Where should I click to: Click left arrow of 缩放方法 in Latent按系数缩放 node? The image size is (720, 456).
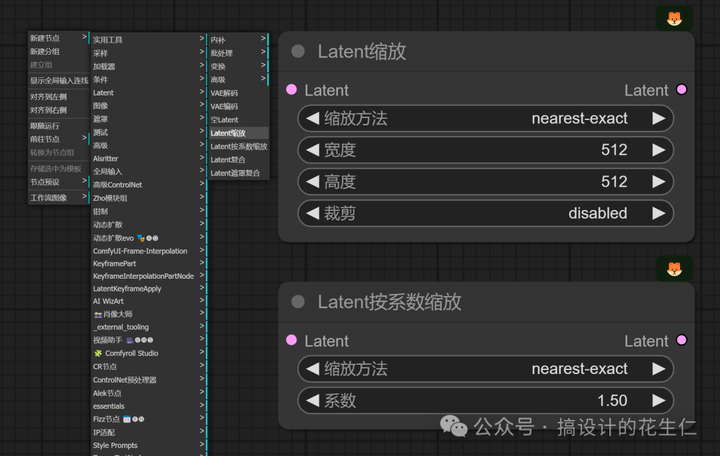pyautogui.click(x=313, y=369)
